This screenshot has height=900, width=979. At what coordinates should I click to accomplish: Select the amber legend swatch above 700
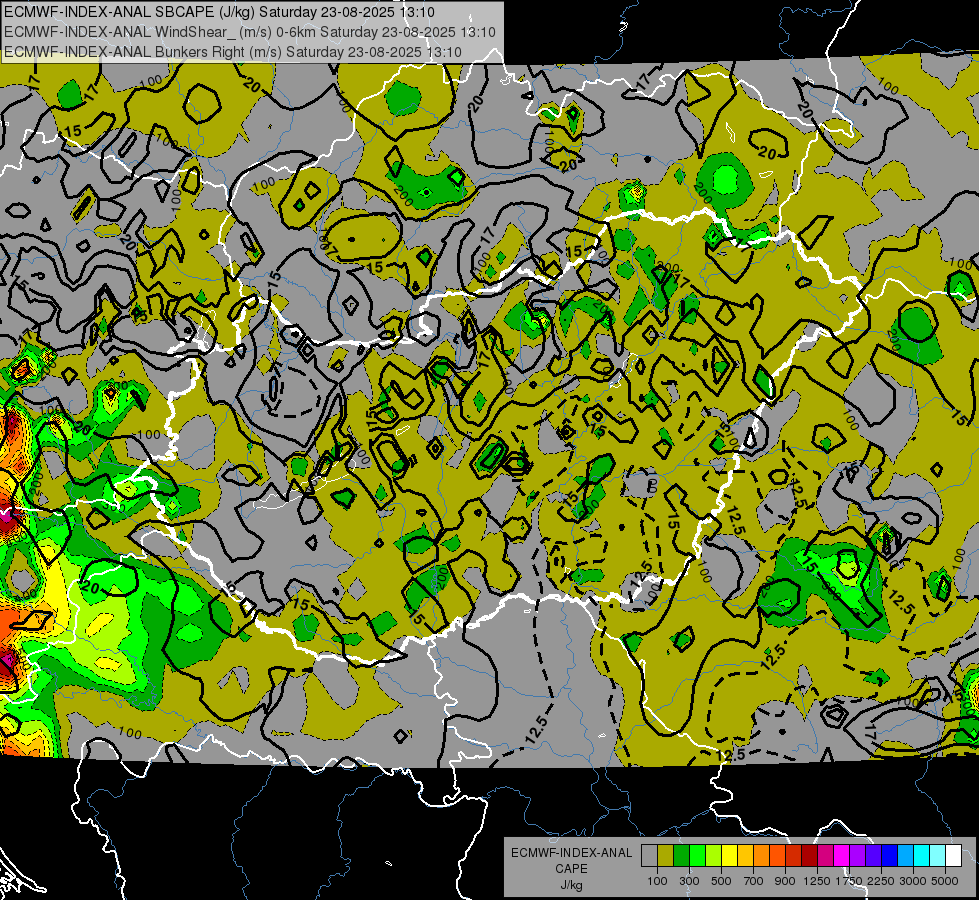(746, 855)
